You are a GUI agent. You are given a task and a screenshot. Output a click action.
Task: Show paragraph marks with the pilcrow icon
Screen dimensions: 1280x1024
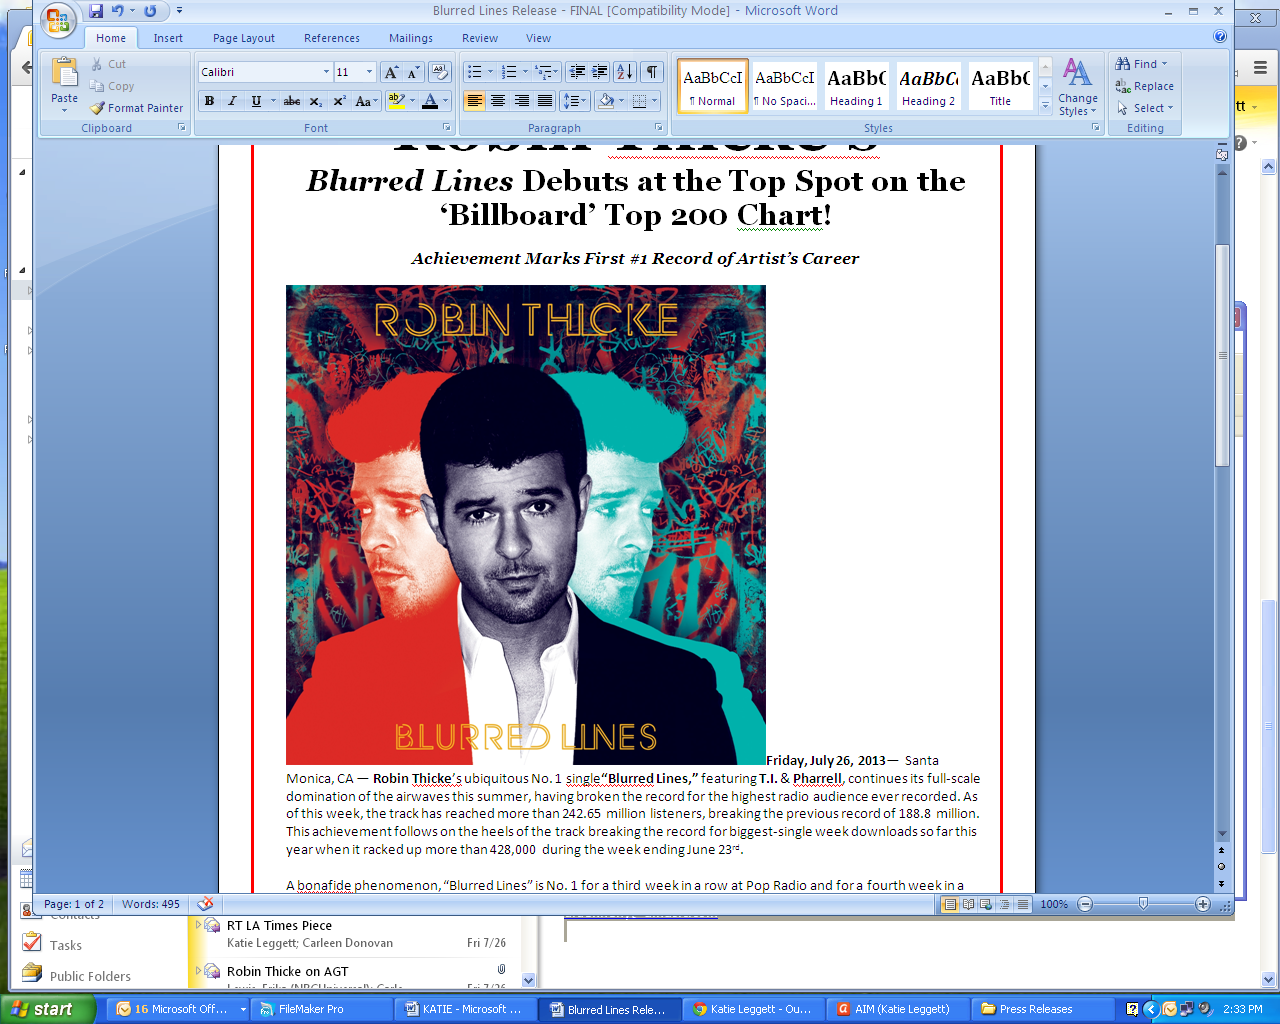652,72
